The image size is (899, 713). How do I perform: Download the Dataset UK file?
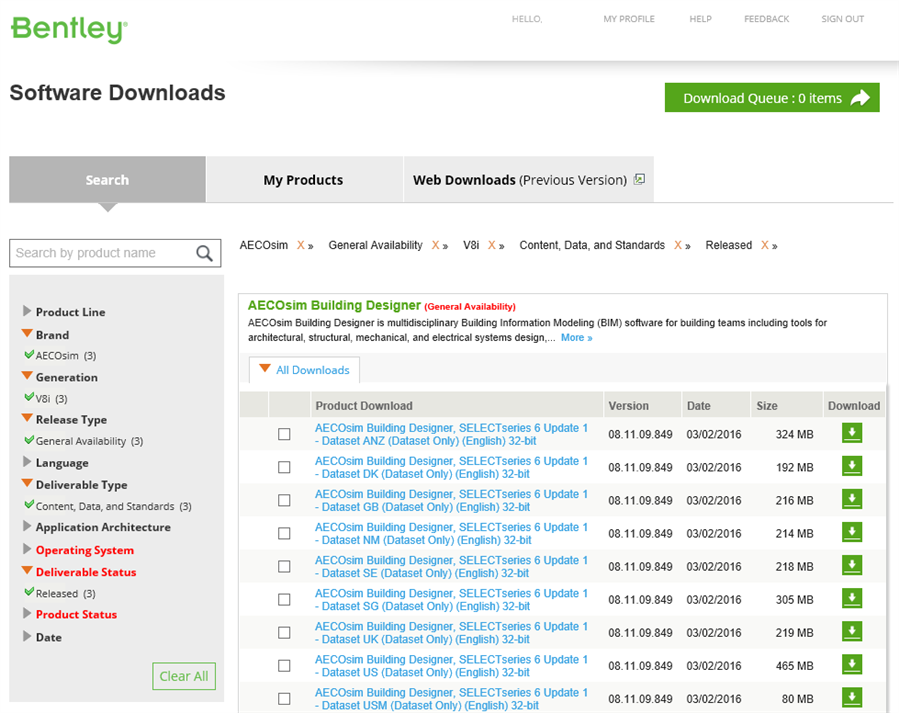pos(852,632)
